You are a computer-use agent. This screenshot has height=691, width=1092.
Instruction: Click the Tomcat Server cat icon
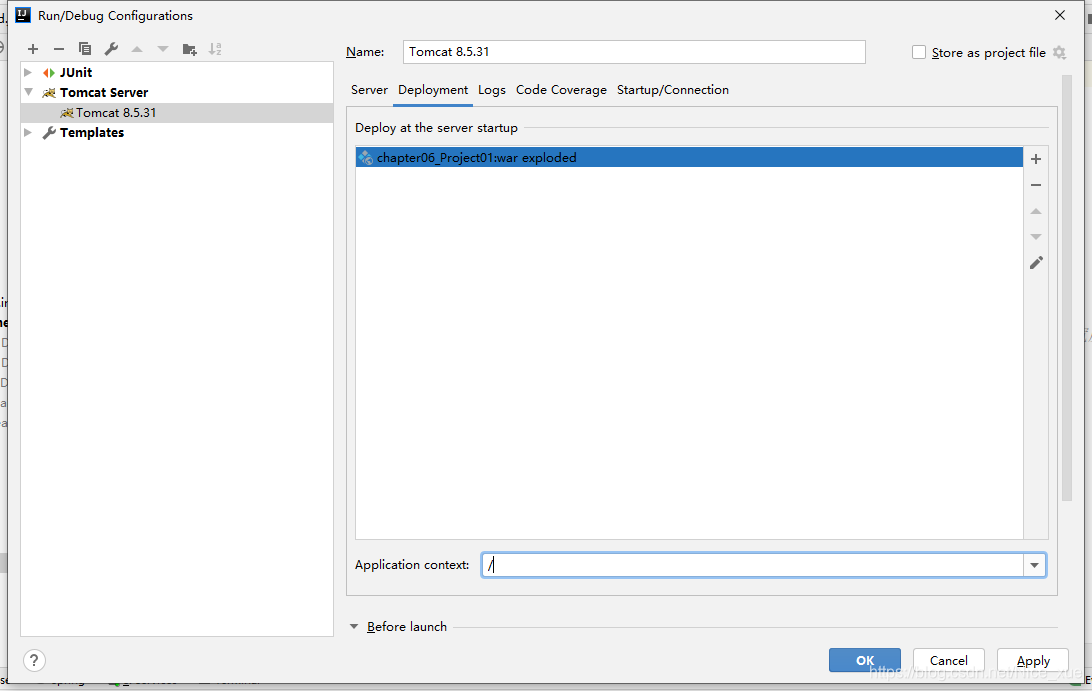coord(49,93)
